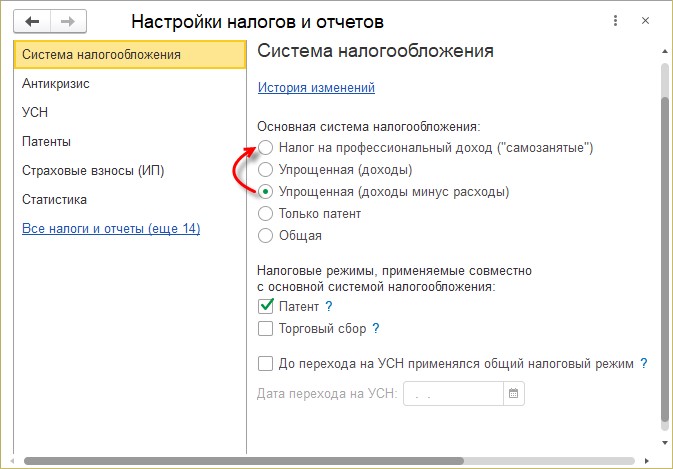This screenshot has width=673, height=469.
Task: Click the Настройки налогов и отчетов title
Action: pos(258,21)
